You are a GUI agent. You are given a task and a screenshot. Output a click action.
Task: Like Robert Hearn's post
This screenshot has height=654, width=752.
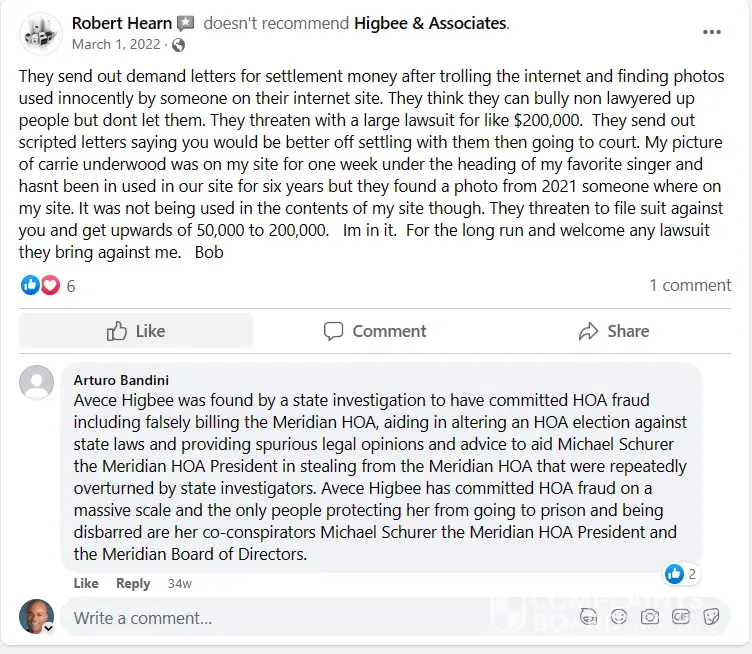136,331
